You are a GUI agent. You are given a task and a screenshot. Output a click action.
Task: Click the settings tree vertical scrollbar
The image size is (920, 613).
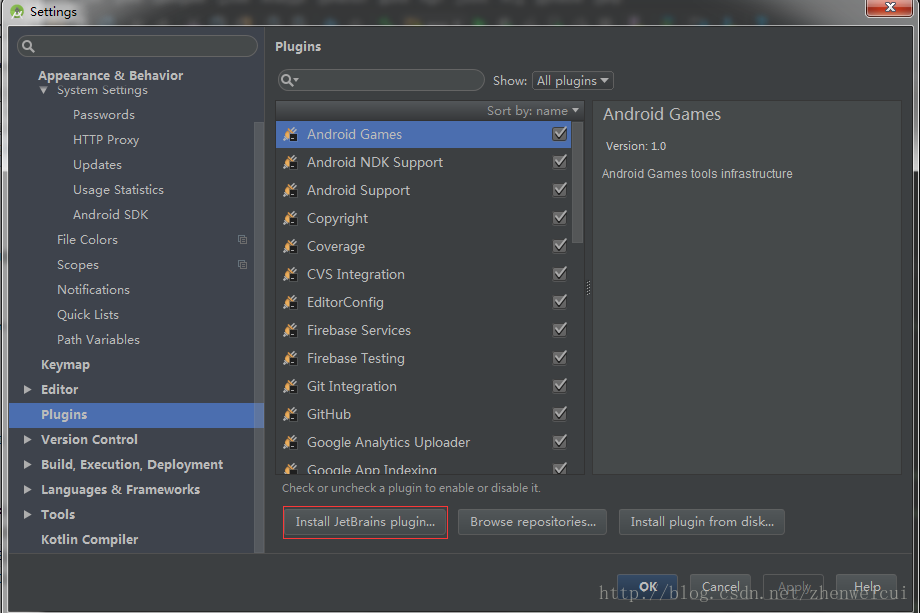(x=259, y=337)
